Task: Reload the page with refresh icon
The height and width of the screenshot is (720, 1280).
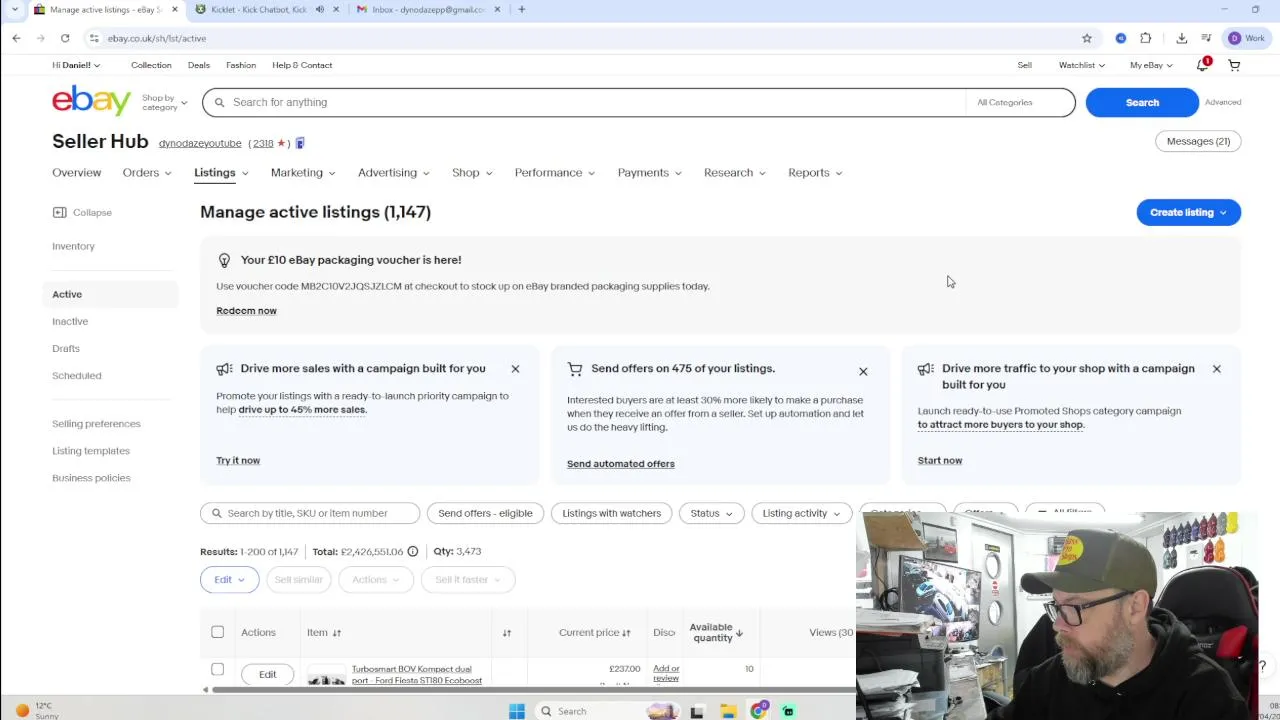Action: click(65, 38)
